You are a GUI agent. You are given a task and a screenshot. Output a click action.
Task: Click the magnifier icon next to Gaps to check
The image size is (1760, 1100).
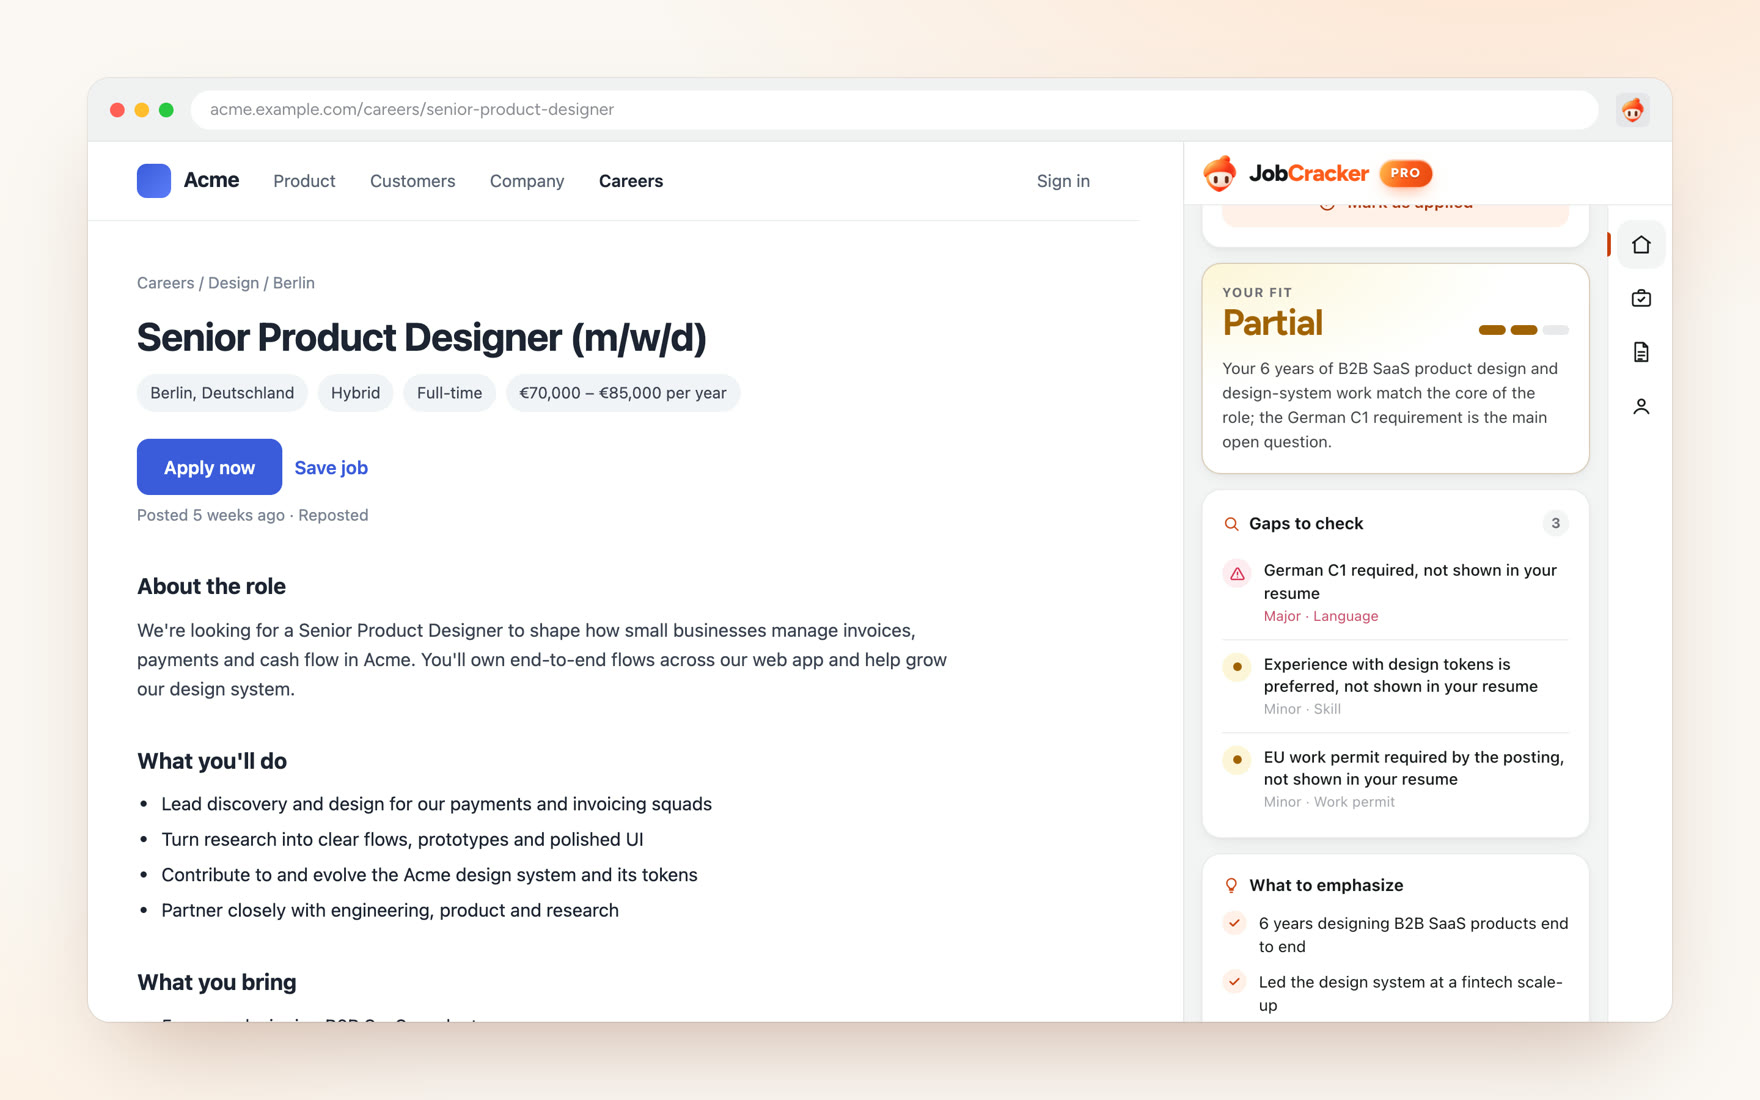[1231, 524]
